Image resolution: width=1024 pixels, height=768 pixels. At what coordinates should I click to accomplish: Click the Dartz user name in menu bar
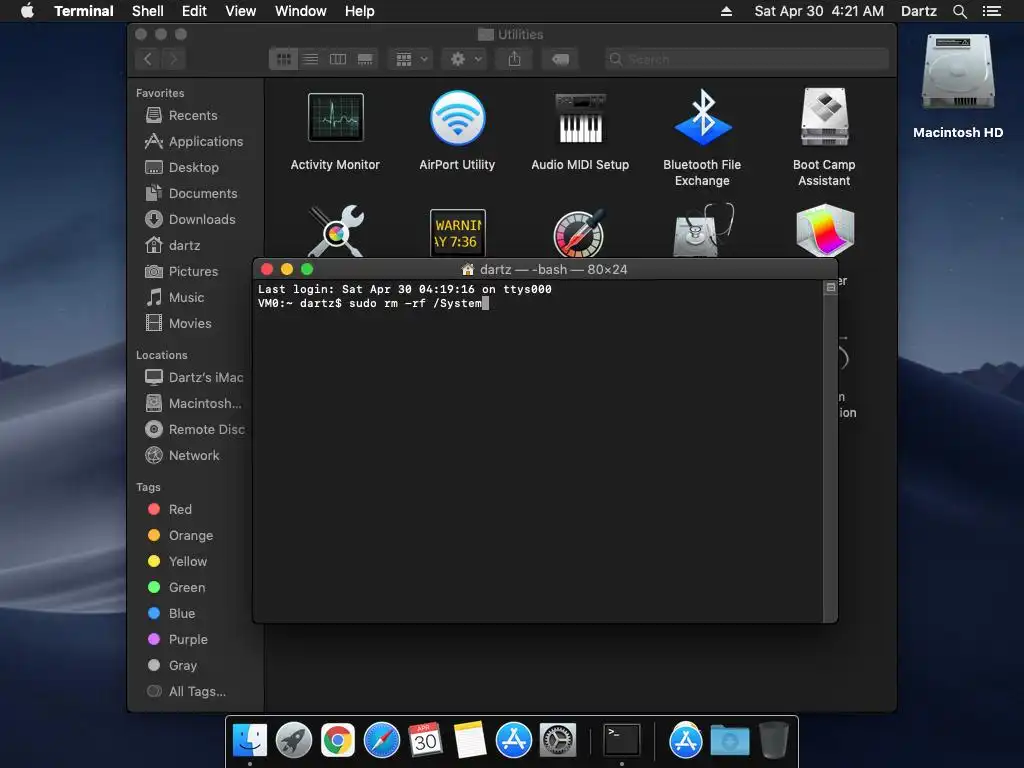918,11
